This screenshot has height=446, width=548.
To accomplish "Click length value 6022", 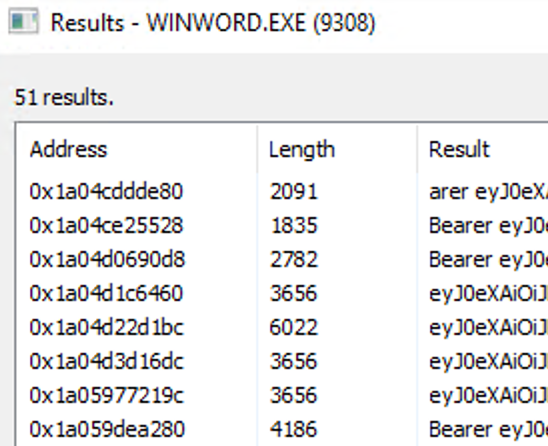I will pos(294,327).
